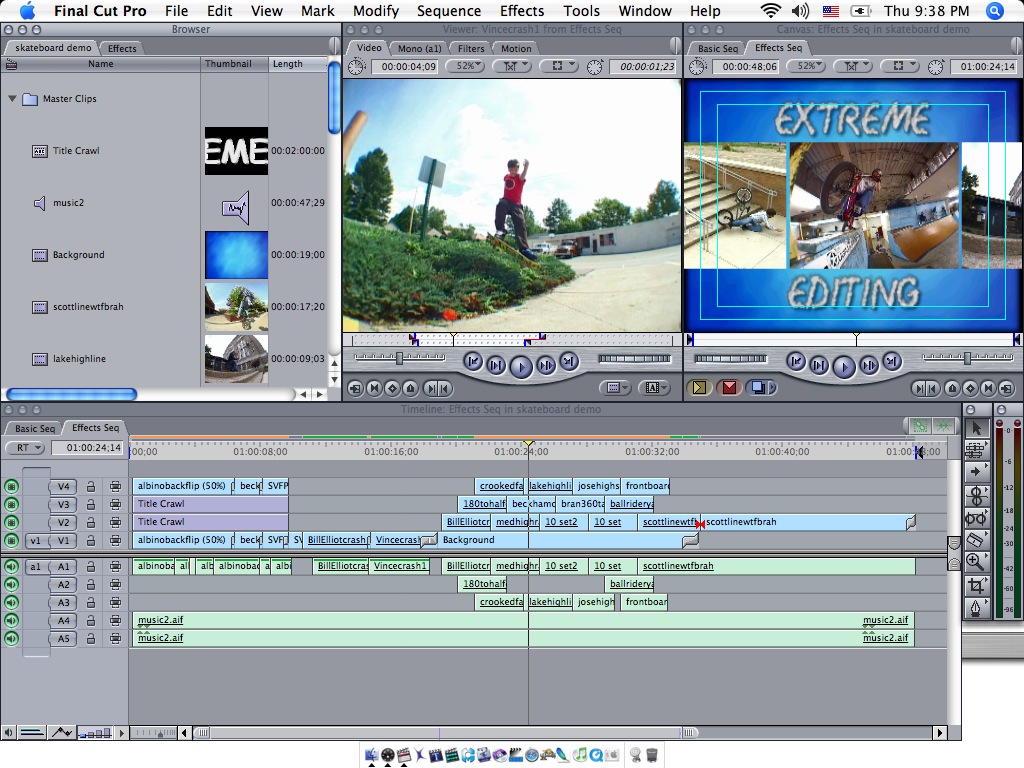The width and height of the screenshot is (1024, 768).
Task: Switch to Effects tab in Browser
Action: pos(122,48)
